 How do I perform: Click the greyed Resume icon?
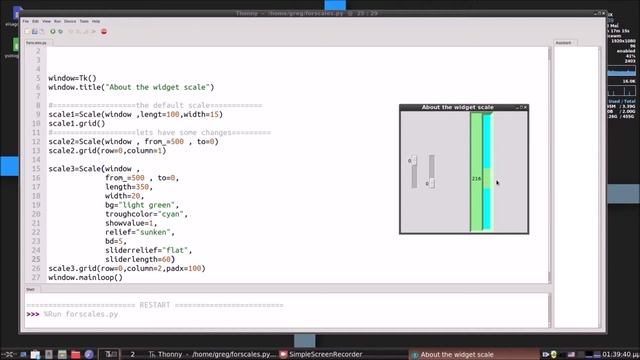[x=93, y=31]
